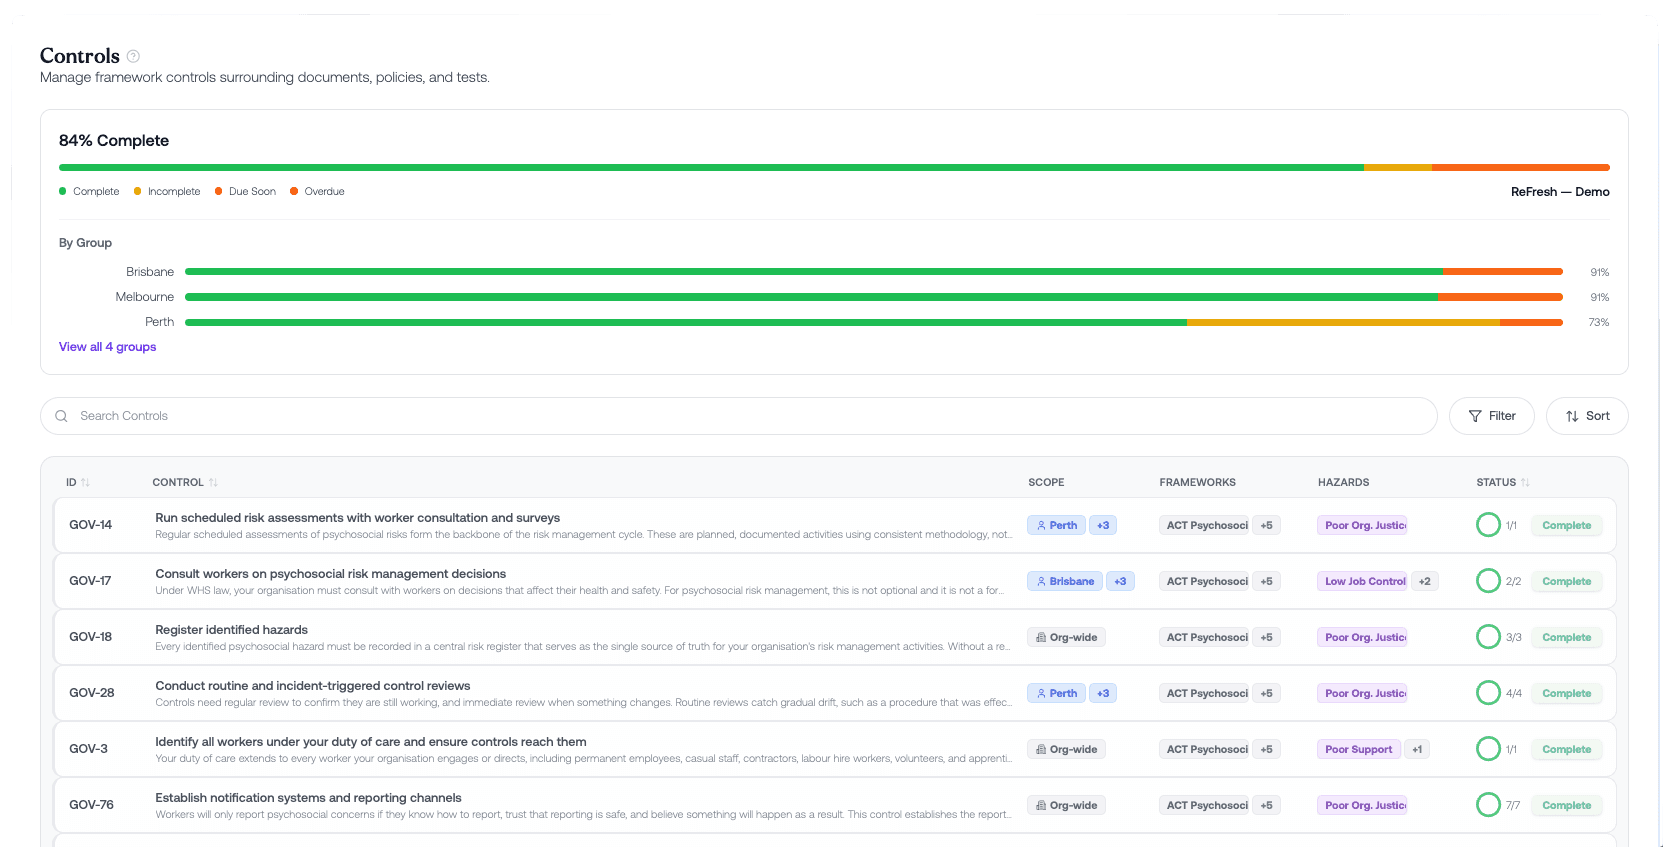Click the 2/2 count in row GOV-17

(x=1513, y=581)
